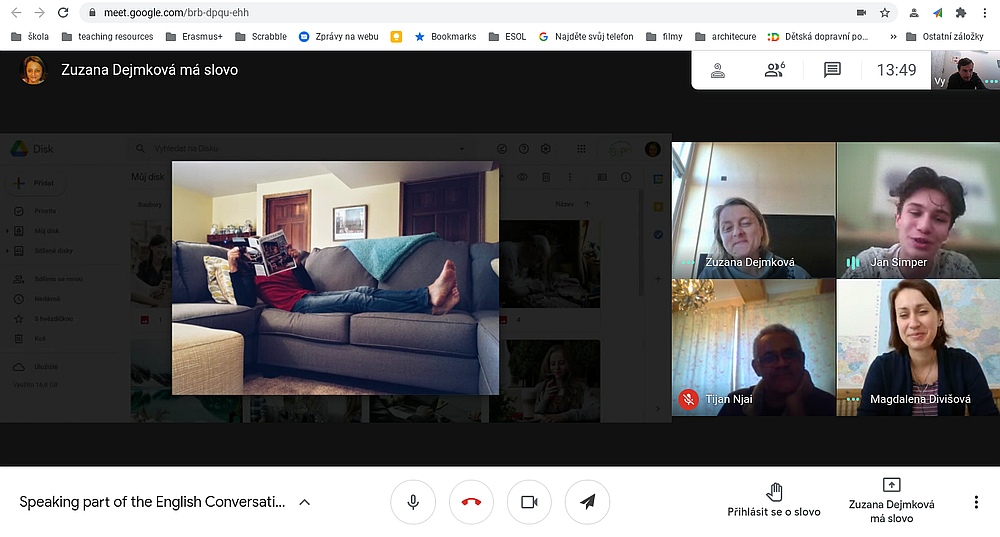The height and width of the screenshot is (537, 1000).
Task: Open the Chrome three-dot menu
Action: 985,12
